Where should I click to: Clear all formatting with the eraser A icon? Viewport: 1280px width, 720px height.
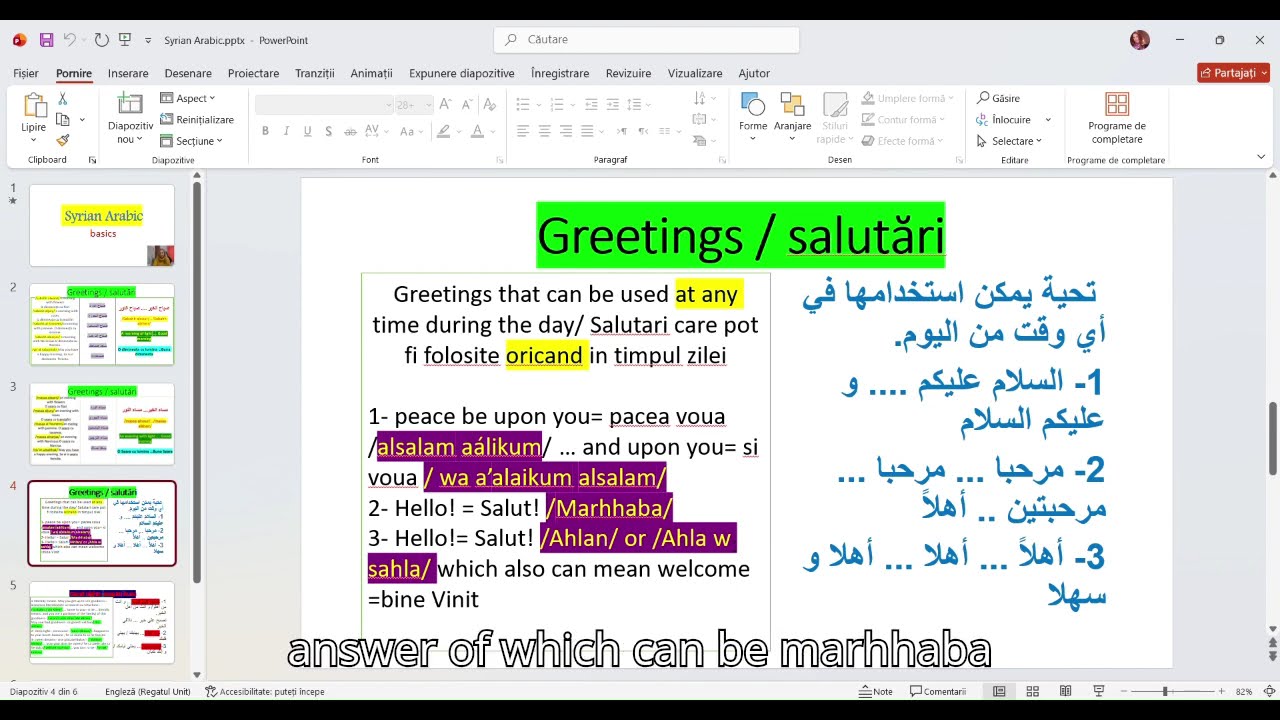click(x=489, y=104)
